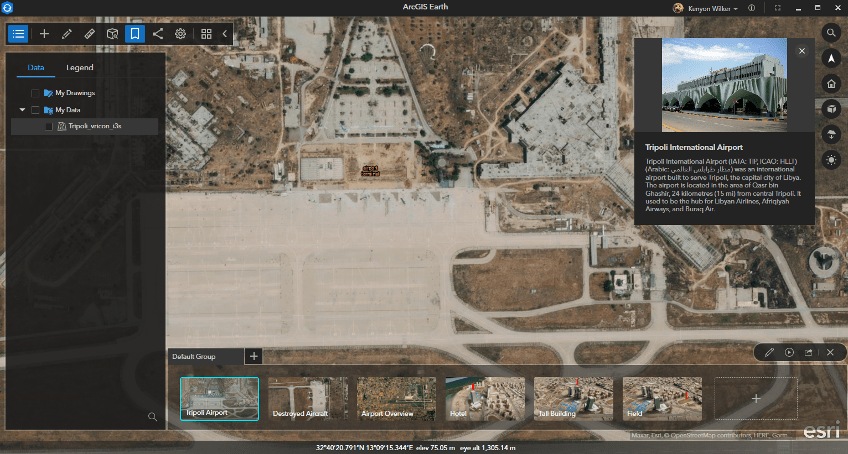Go to Home view button
Screen dimensions: 848x454
(x=831, y=84)
